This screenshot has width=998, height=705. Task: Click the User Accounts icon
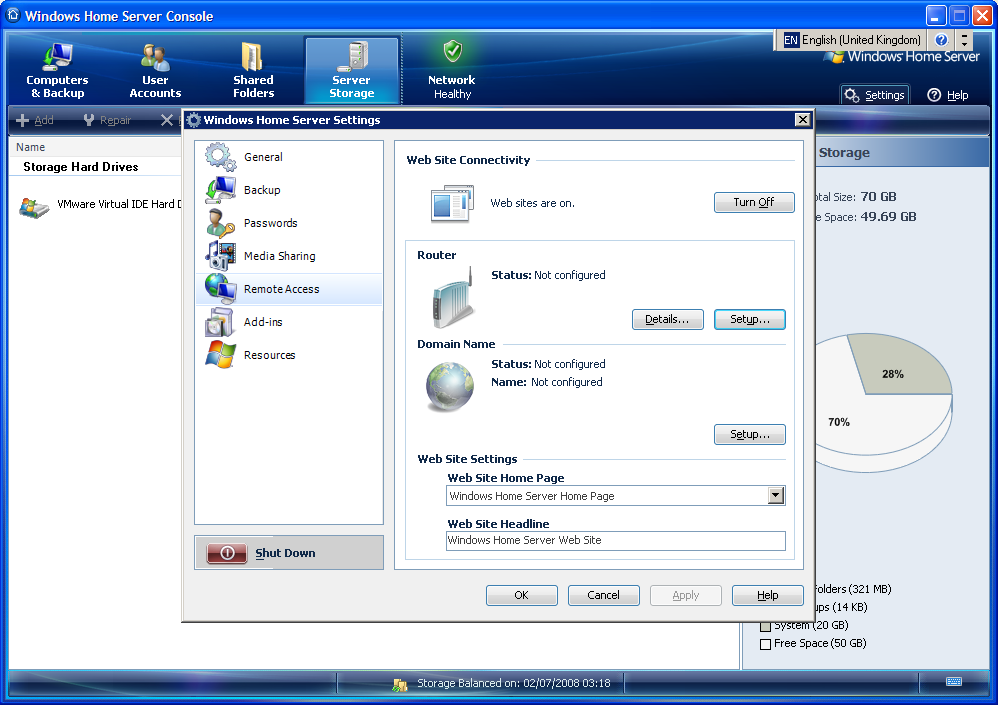tap(155, 56)
